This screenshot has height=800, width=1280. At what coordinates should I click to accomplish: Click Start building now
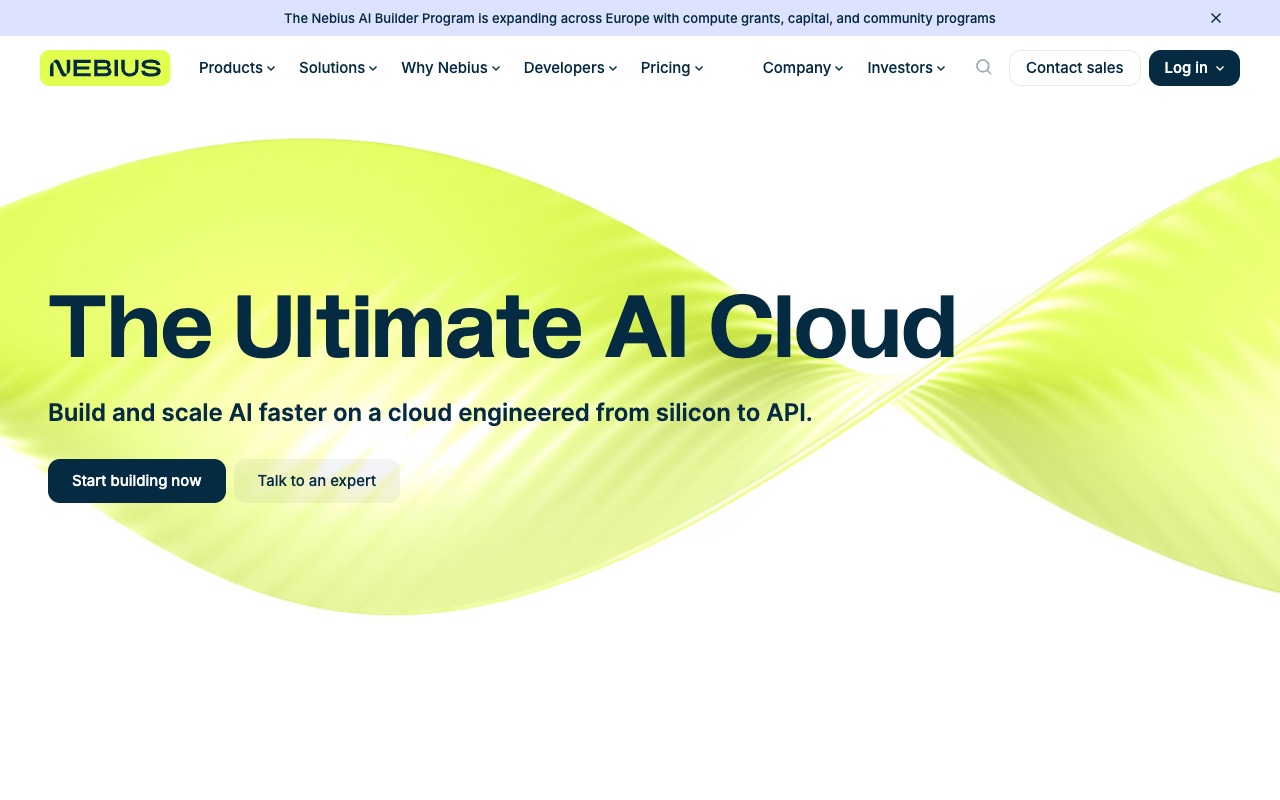137,481
